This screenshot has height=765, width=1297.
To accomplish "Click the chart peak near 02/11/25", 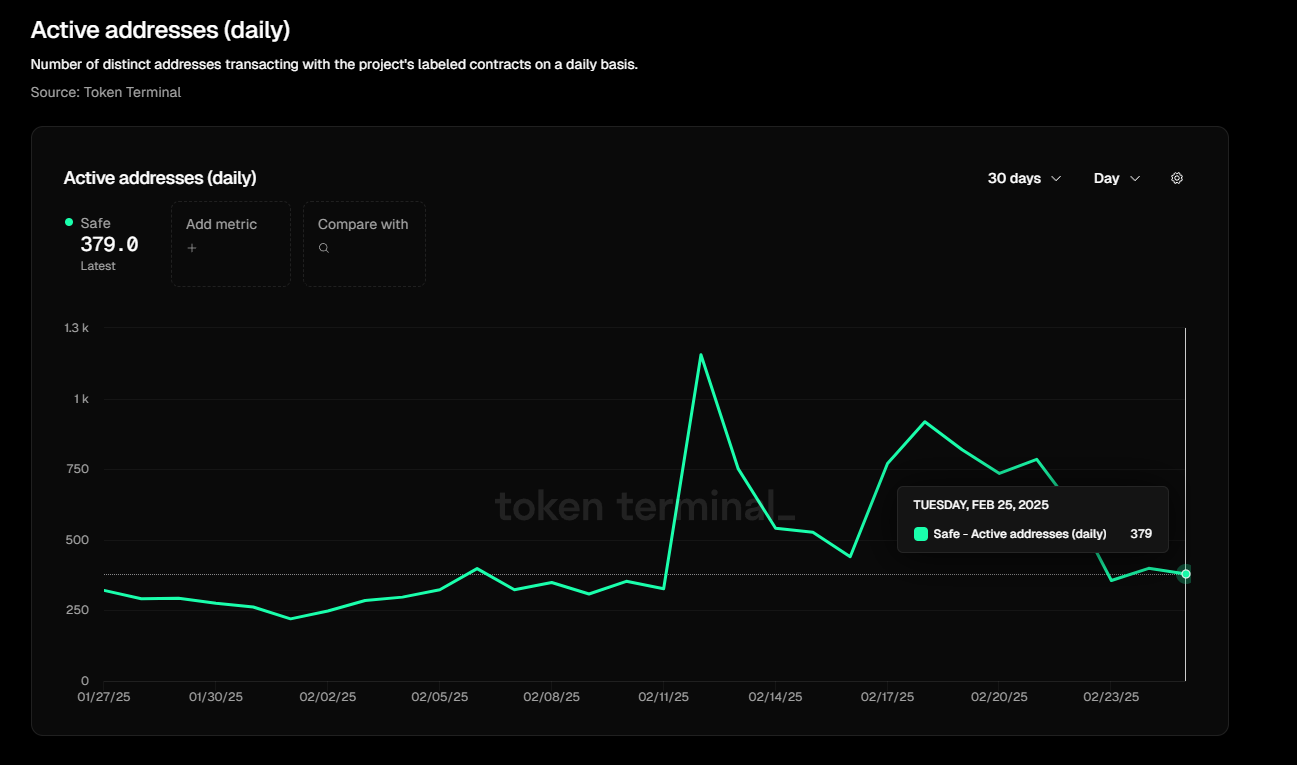I will (x=702, y=354).
